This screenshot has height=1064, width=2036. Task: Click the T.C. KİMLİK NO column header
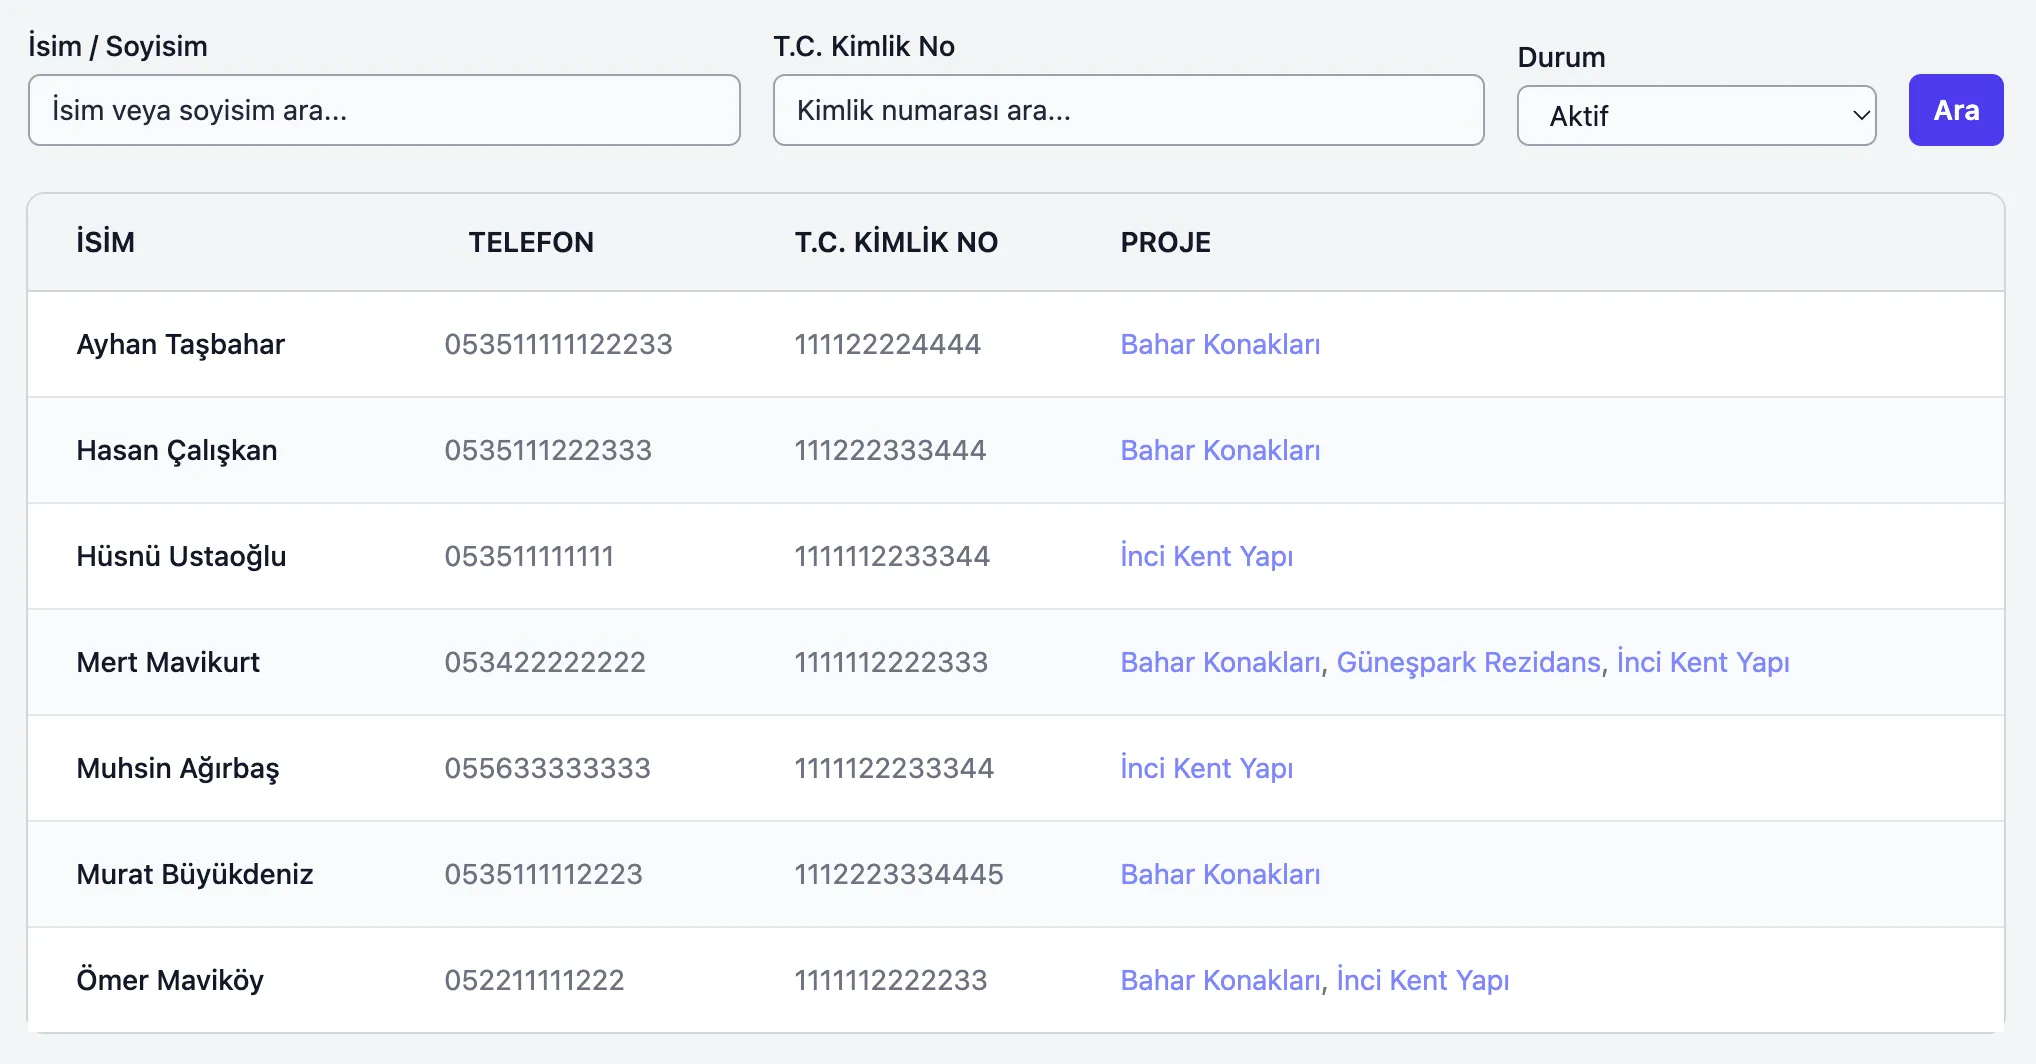[896, 242]
